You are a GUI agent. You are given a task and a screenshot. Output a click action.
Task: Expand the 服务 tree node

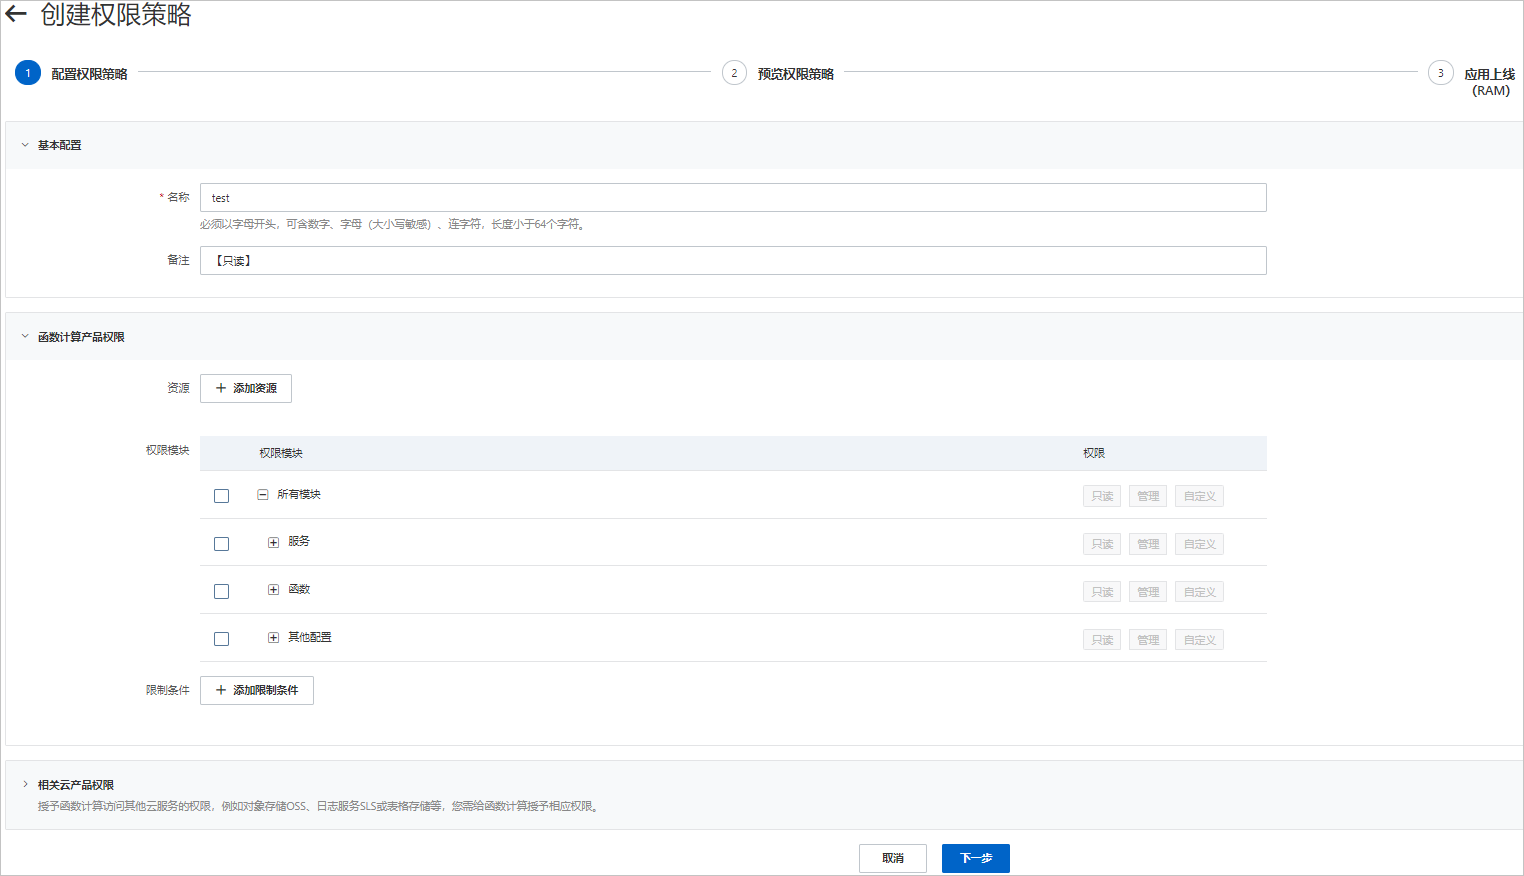tap(274, 541)
